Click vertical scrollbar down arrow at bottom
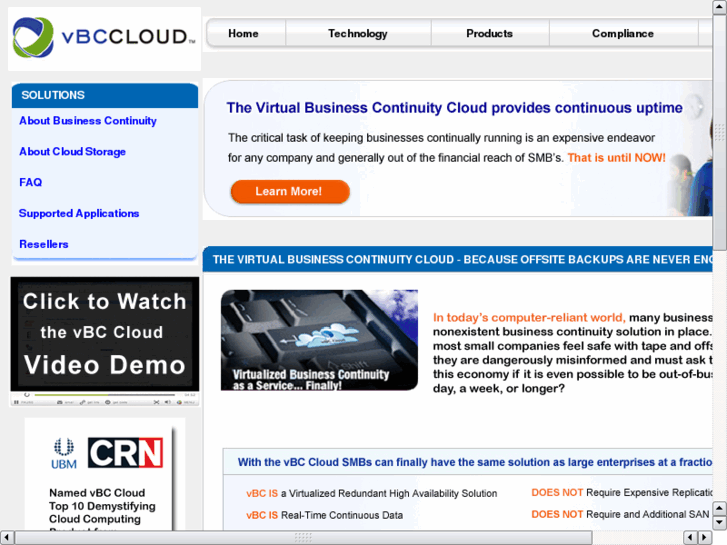 (720, 523)
